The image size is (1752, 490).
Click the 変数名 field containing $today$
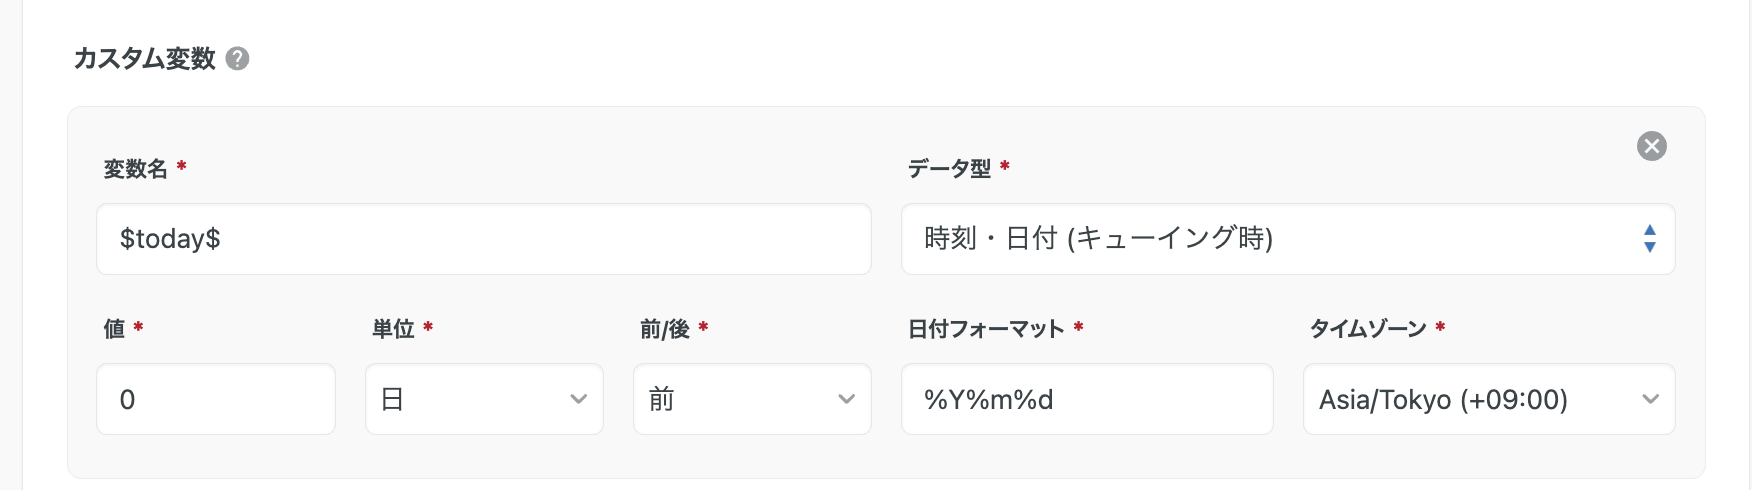(483, 239)
